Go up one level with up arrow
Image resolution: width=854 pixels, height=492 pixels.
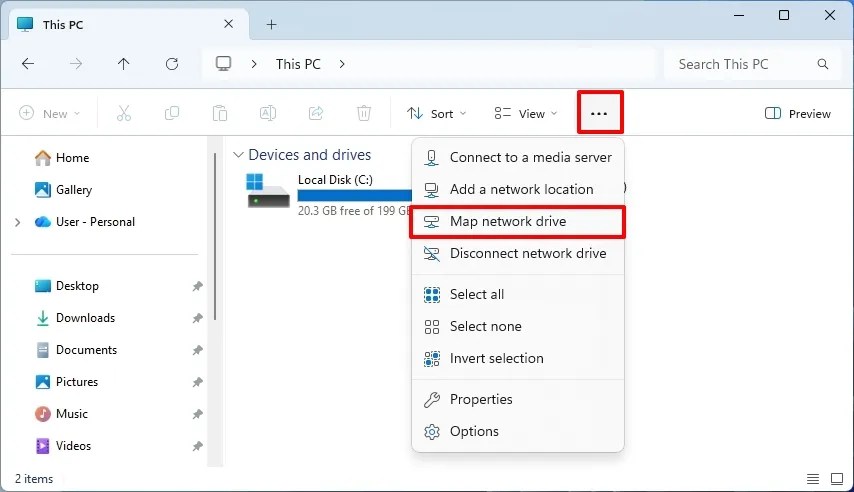coord(124,64)
